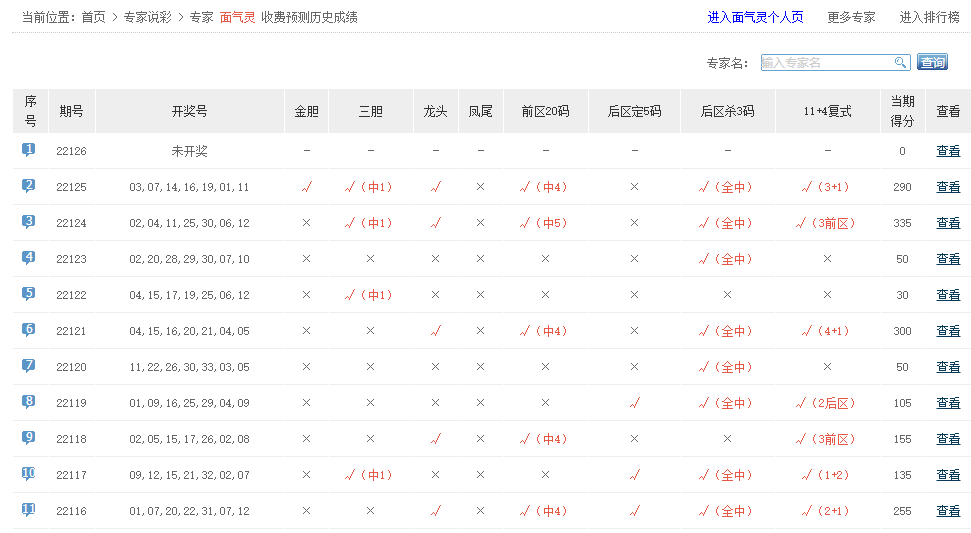The width and height of the screenshot is (971, 533).
Task: Click the number 8 row badge icon
Action: pos(28,402)
